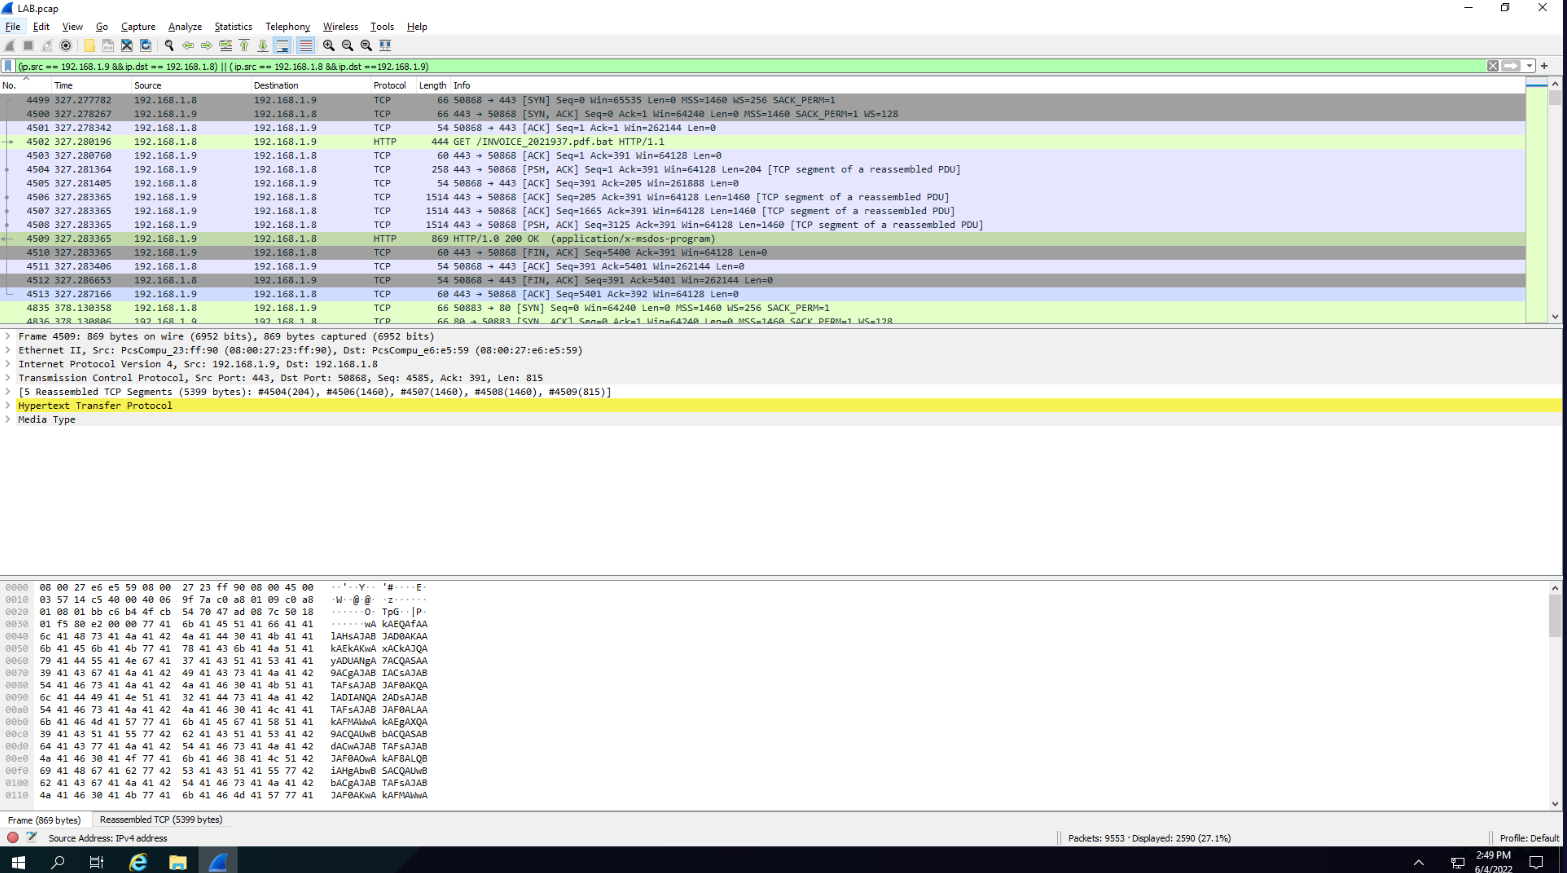Zoom in on packet list text
This screenshot has width=1567, height=873.
[329, 46]
